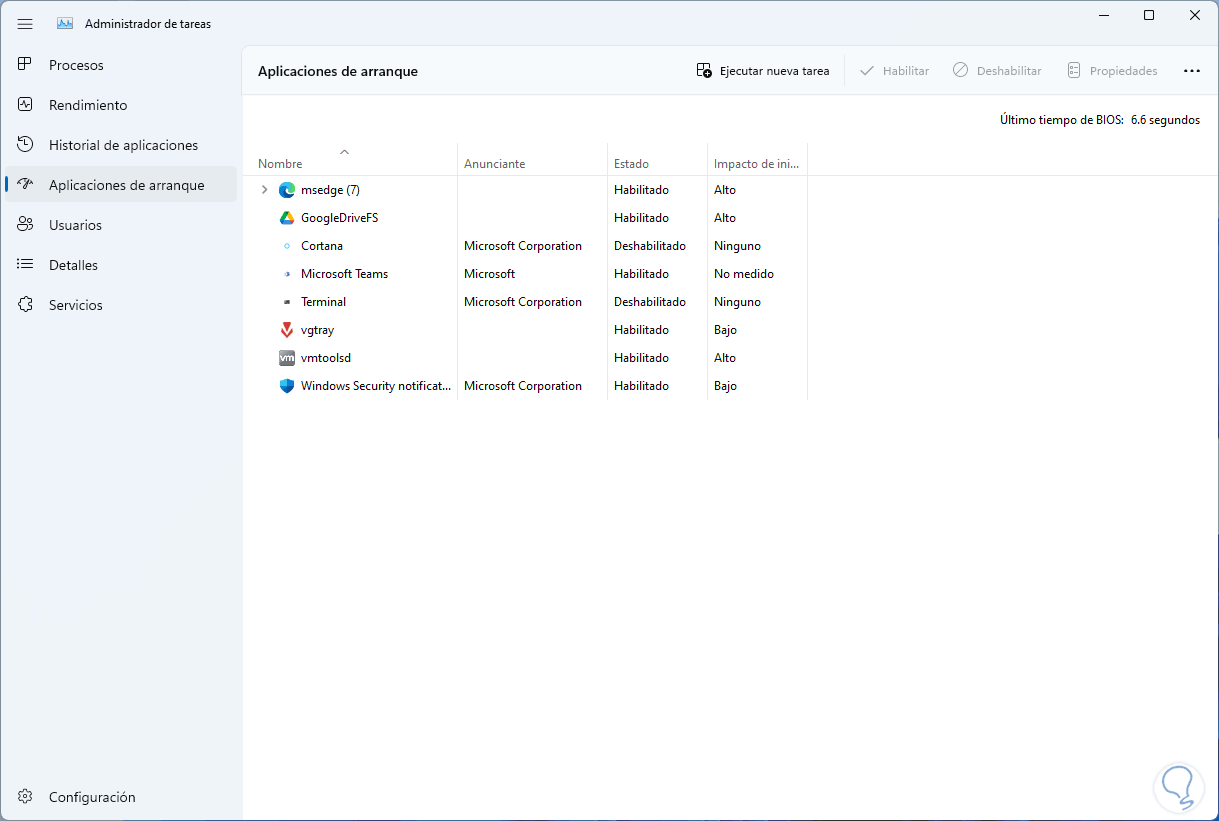The image size is (1219, 821).
Task: Click the msedge browser icon
Action: tap(287, 190)
